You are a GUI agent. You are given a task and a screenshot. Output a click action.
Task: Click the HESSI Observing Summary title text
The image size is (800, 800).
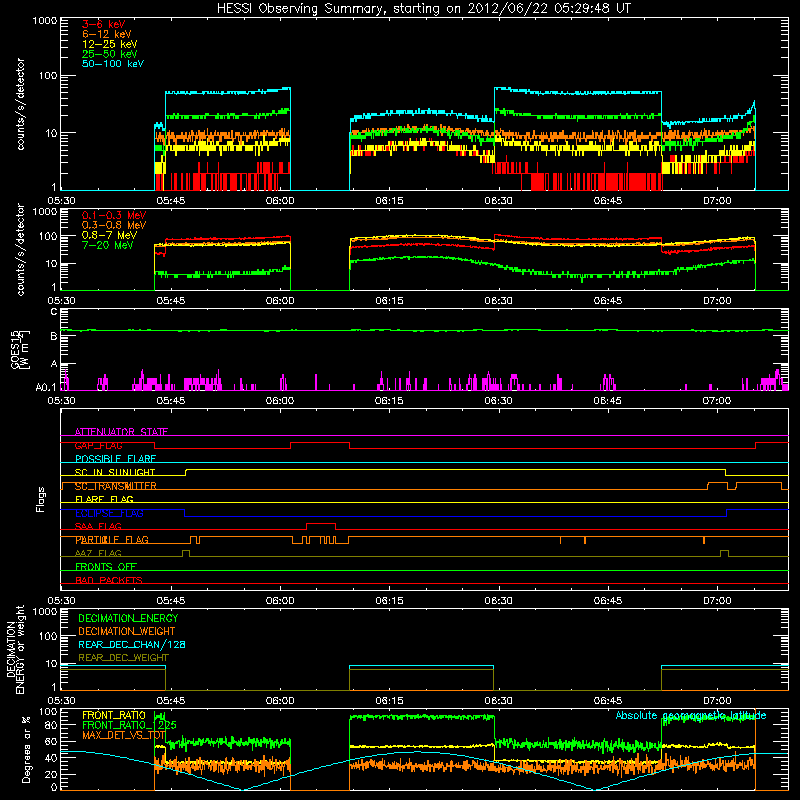click(423, 9)
